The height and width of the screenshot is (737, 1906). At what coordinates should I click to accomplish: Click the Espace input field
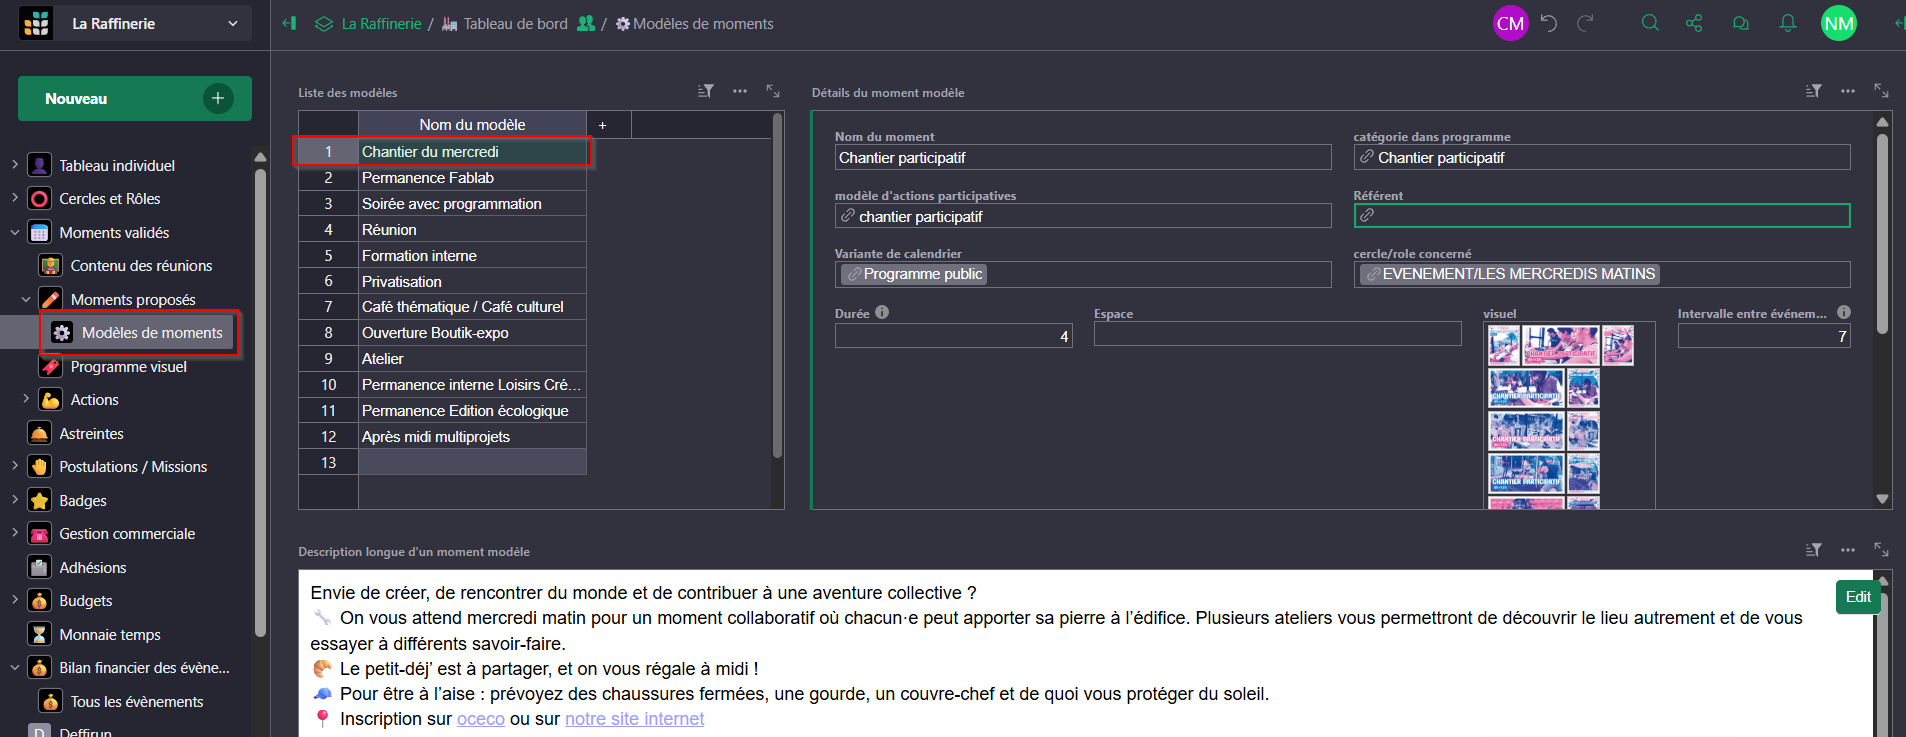point(1277,334)
